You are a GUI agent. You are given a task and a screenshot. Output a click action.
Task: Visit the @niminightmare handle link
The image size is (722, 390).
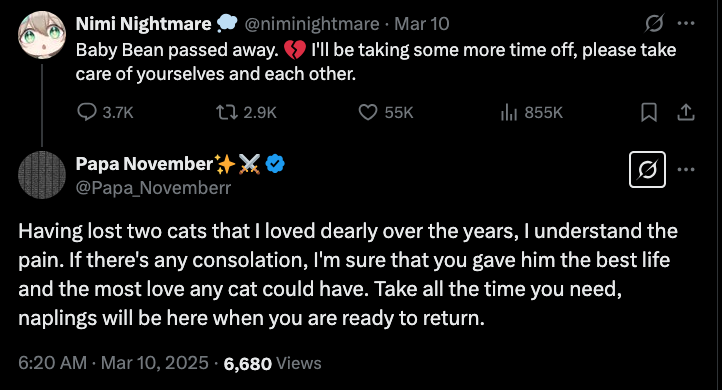[x=312, y=23]
